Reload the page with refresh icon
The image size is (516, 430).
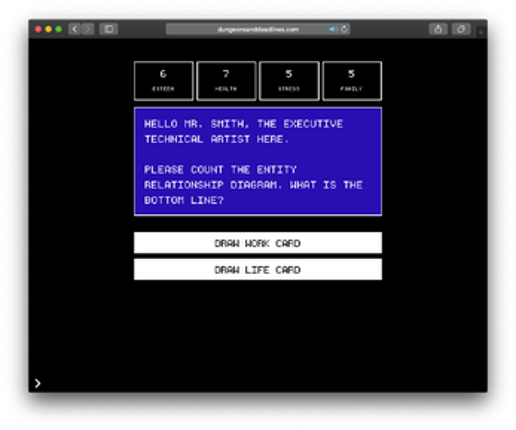344,29
